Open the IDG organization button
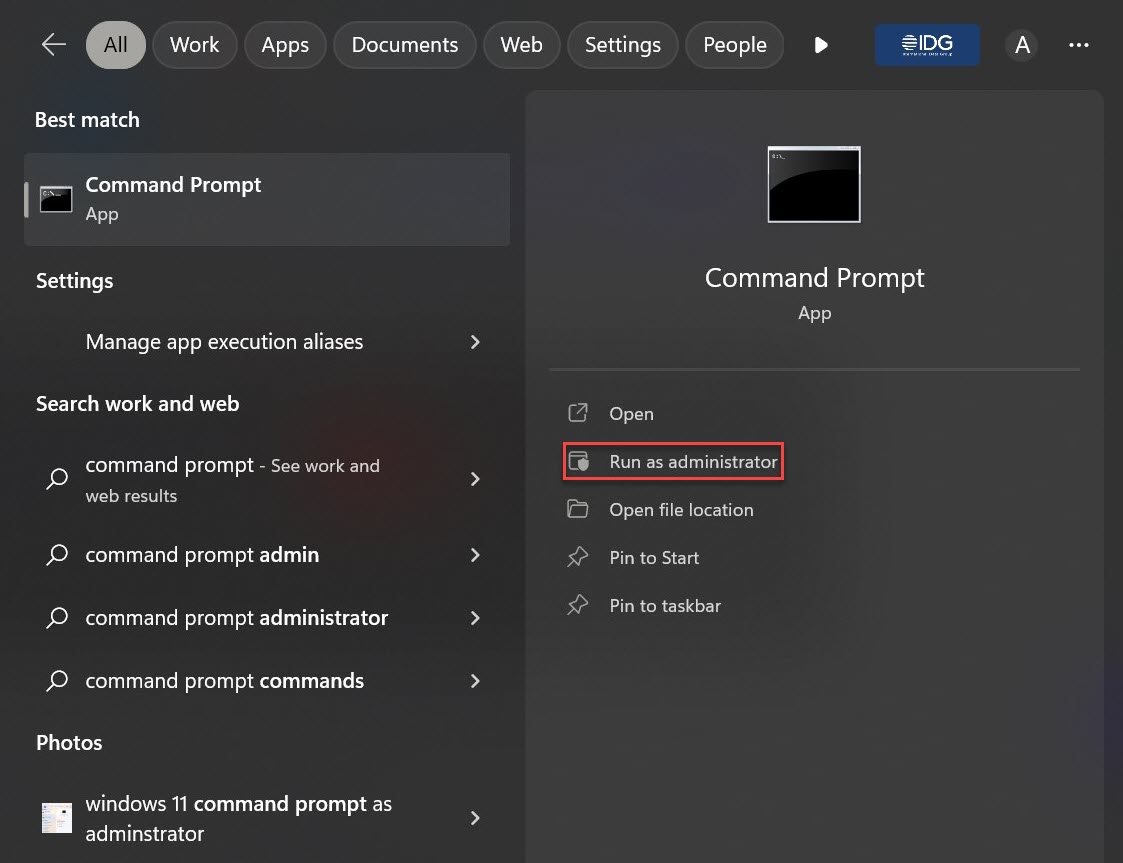The height and width of the screenshot is (863, 1123). (x=927, y=45)
